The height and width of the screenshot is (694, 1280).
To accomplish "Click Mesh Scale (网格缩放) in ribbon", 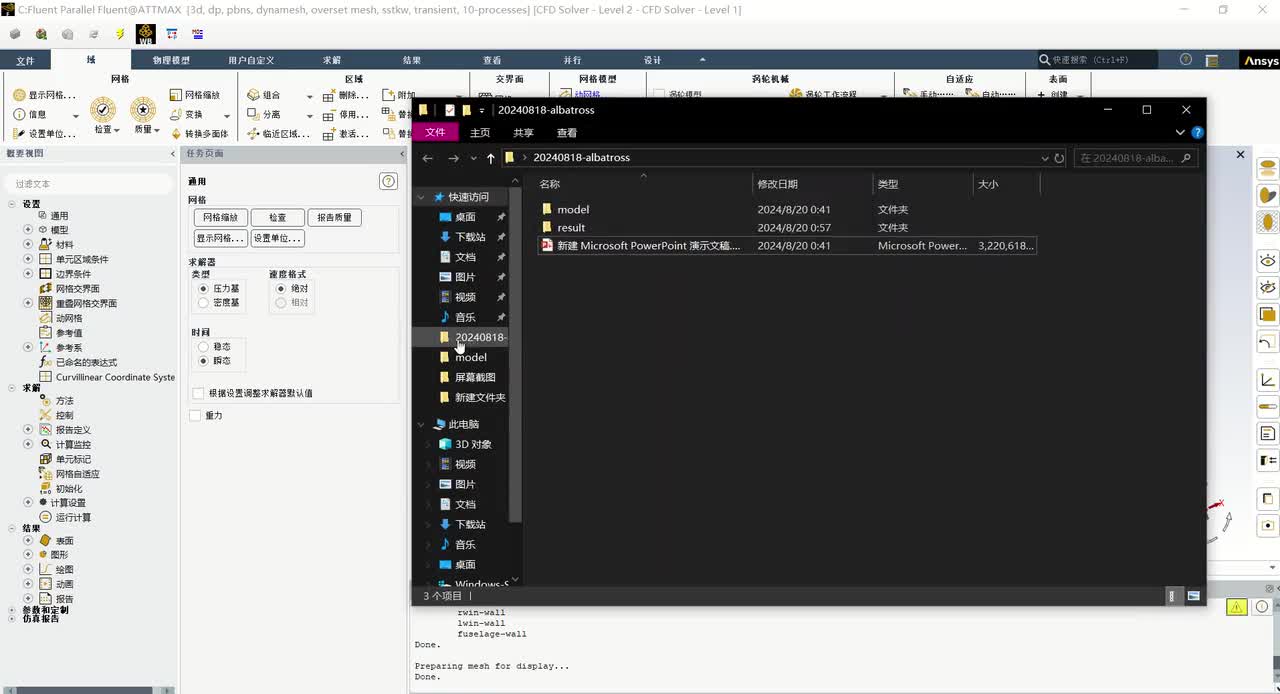I will click(194, 95).
